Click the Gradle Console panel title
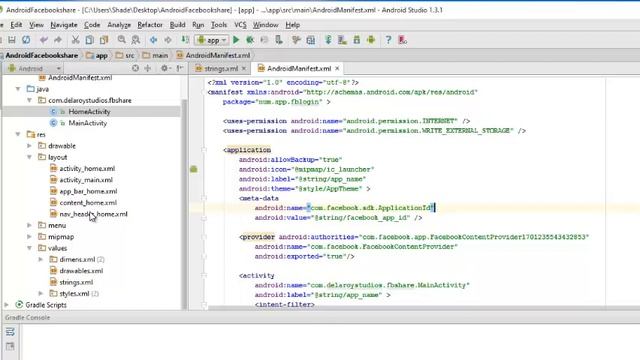The width and height of the screenshot is (640, 360). pos(27,317)
